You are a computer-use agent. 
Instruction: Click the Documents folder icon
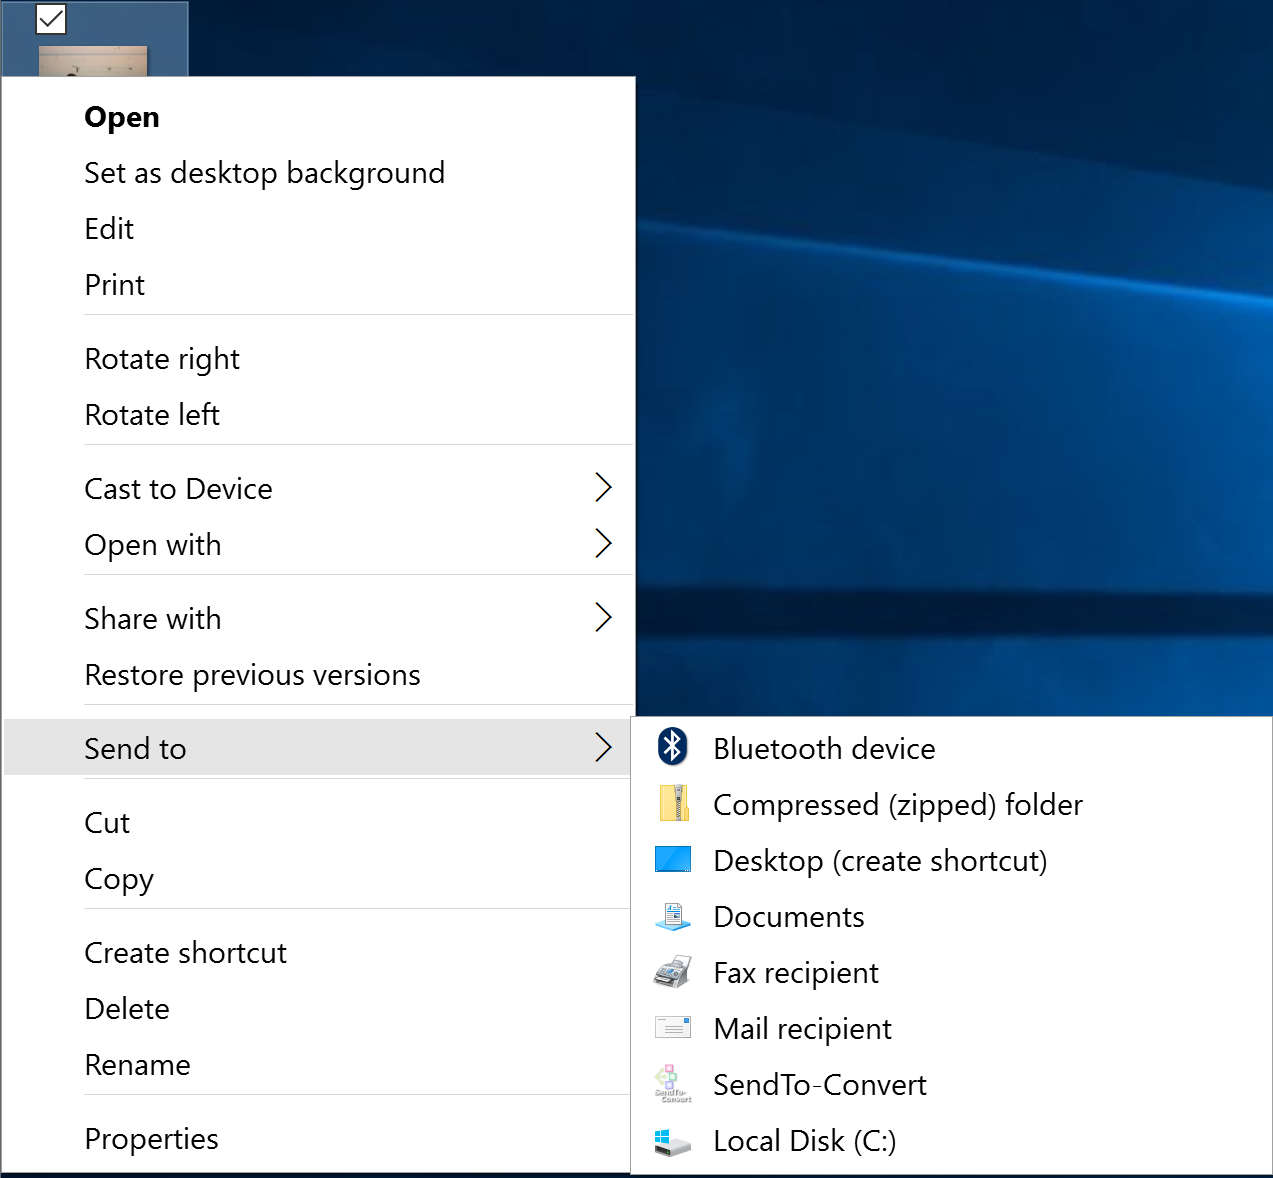pos(673,916)
